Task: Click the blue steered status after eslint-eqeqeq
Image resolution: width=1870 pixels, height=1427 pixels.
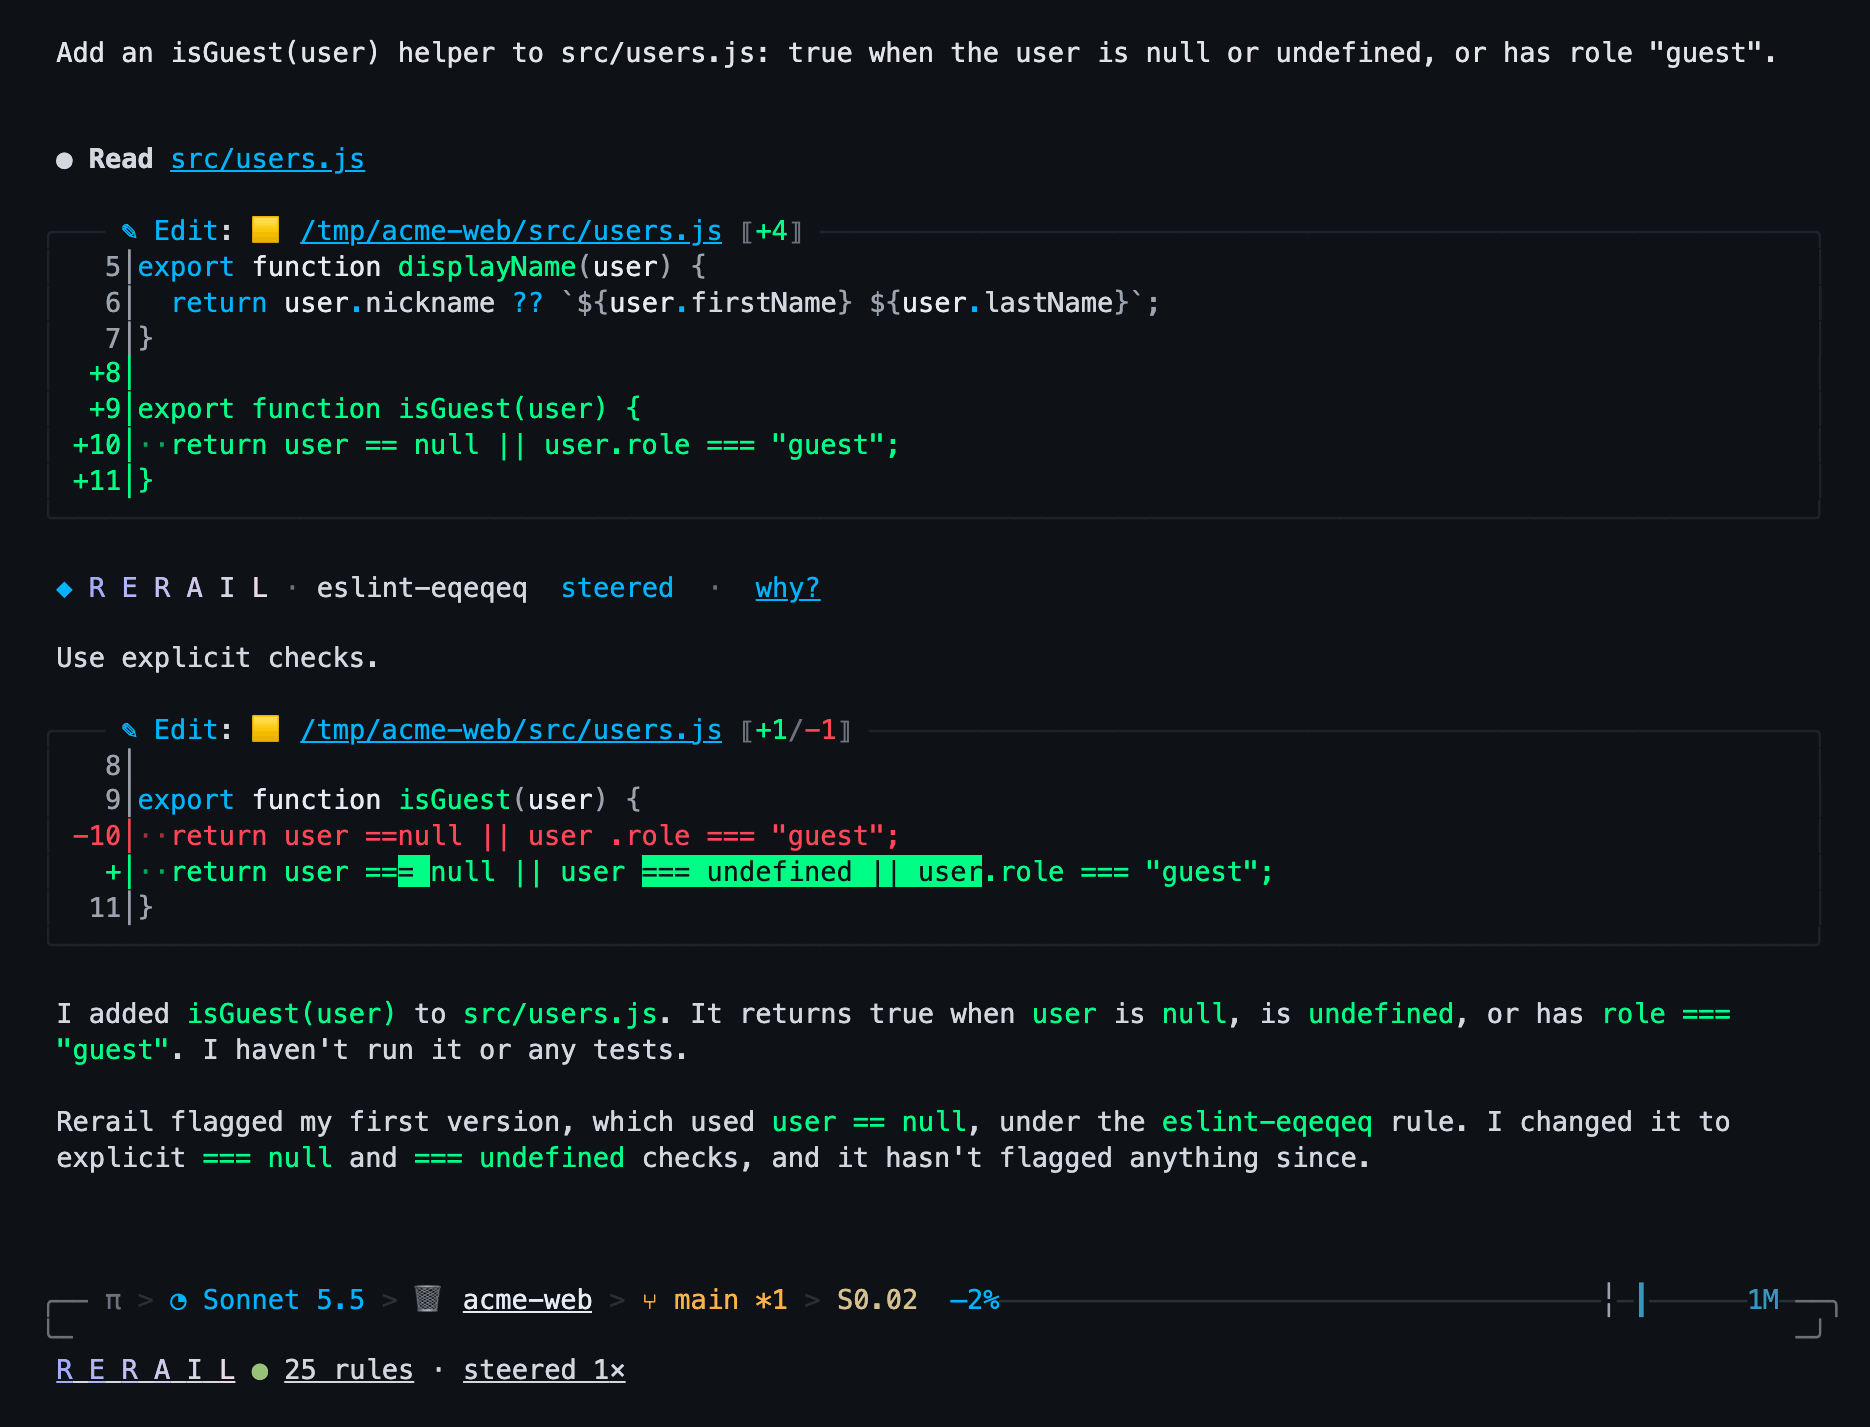Action: 617,588
